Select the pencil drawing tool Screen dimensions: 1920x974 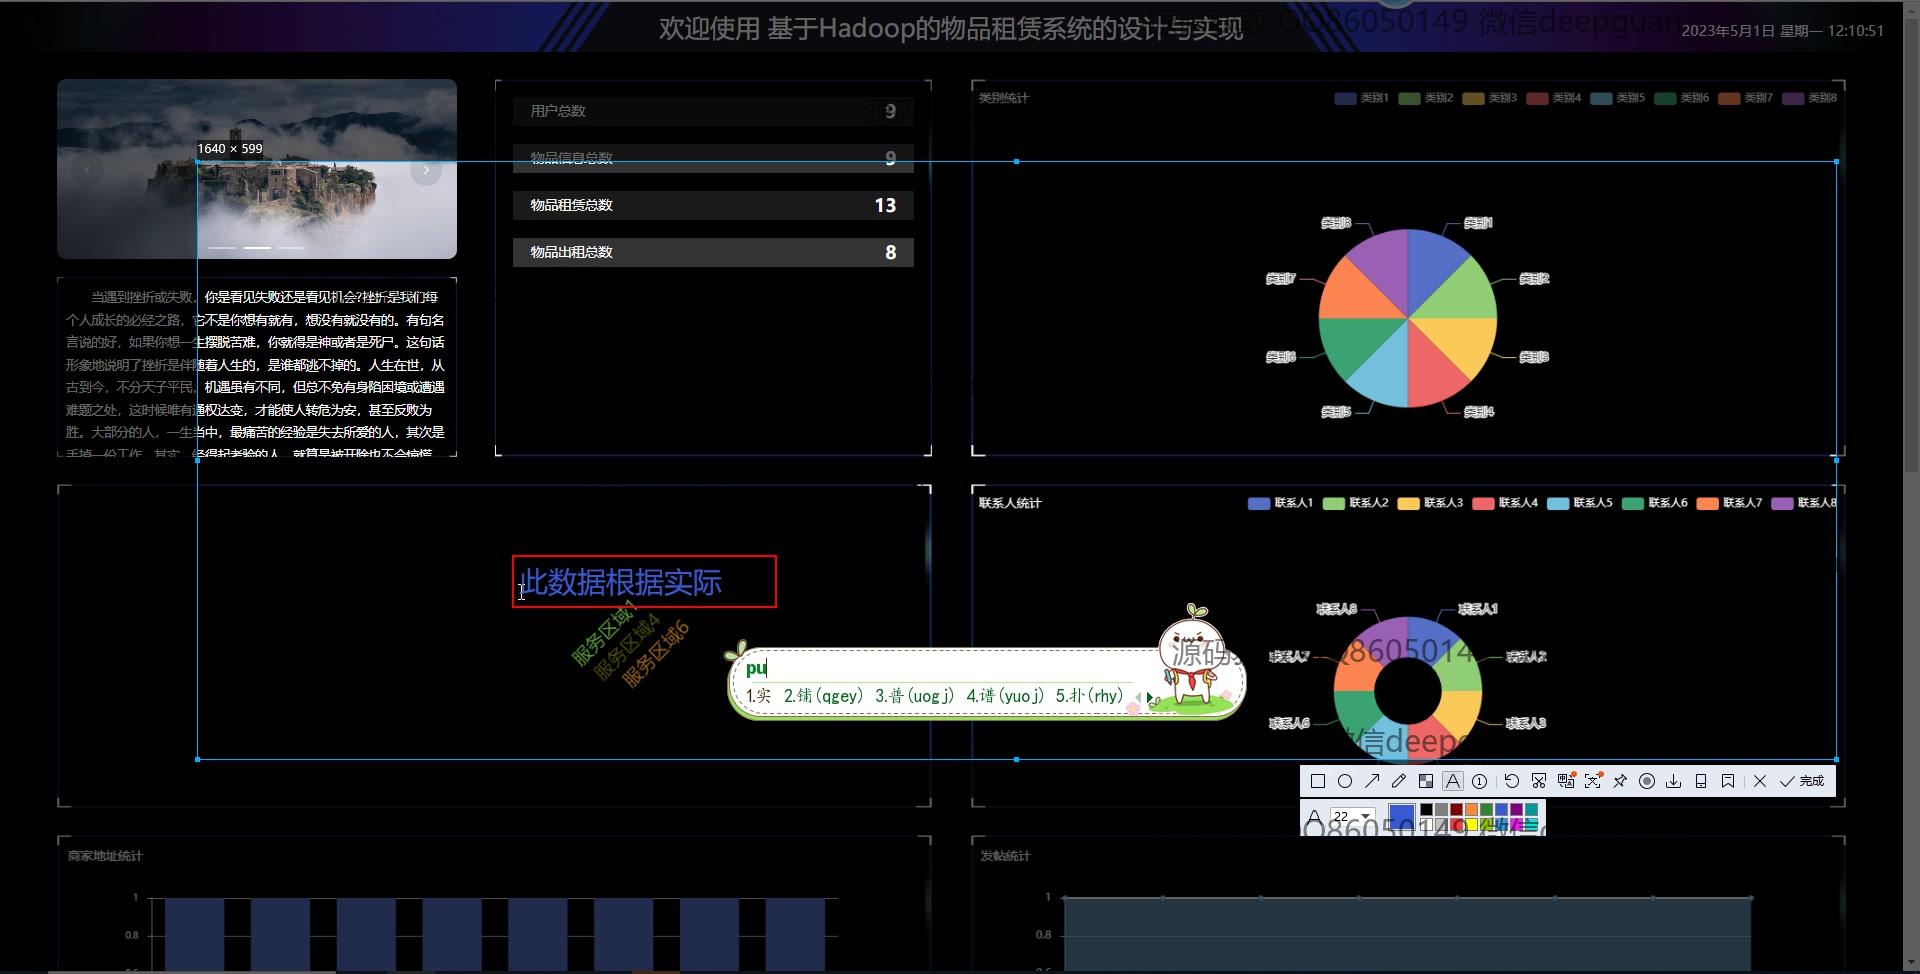(x=1399, y=781)
